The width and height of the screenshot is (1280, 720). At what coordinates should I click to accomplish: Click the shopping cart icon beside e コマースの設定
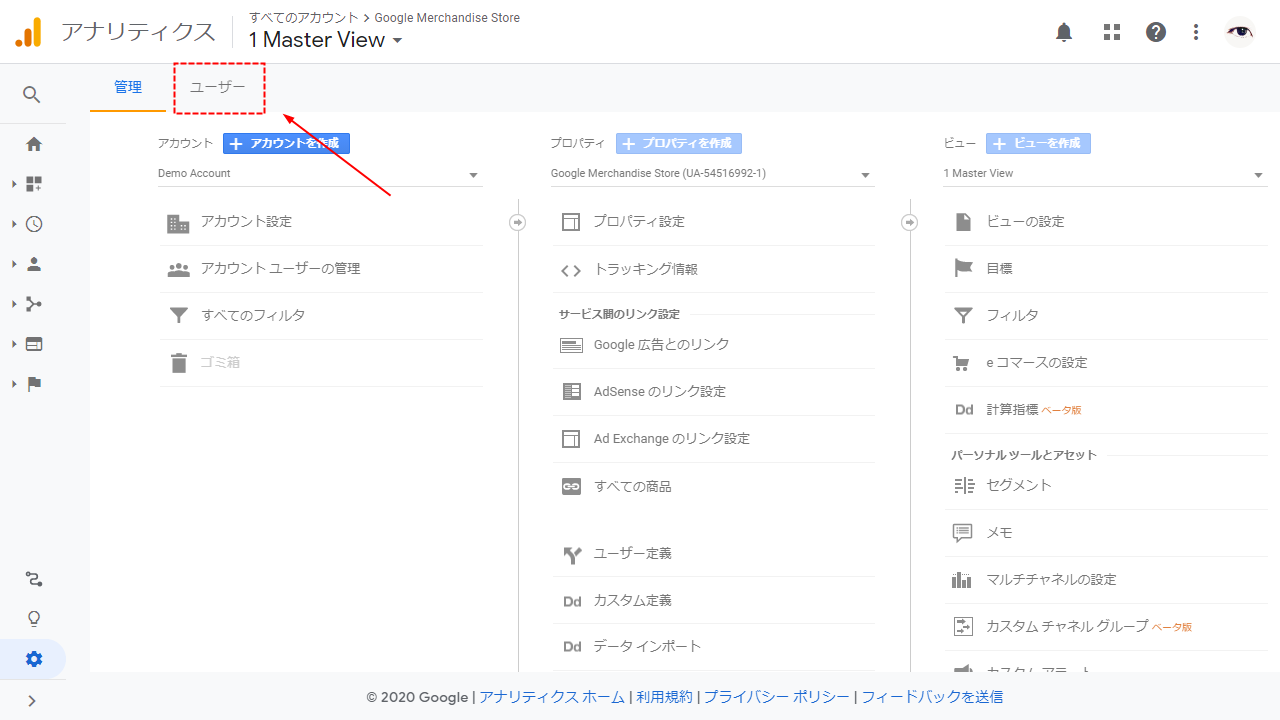pyautogui.click(x=963, y=363)
